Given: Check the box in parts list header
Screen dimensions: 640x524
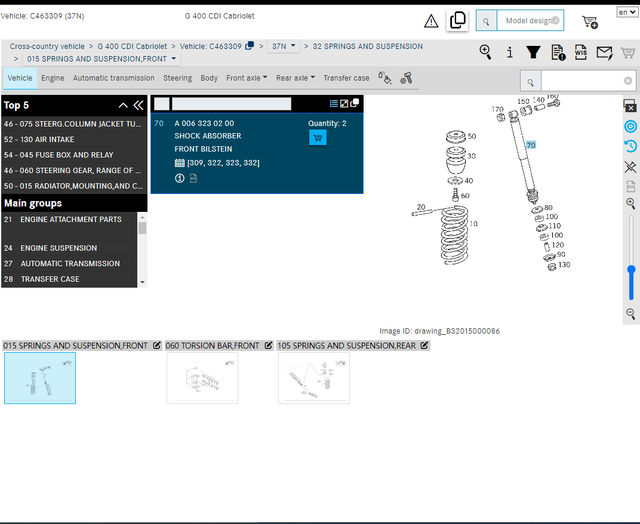Looking at the screenshot, I should pos(162,104).
